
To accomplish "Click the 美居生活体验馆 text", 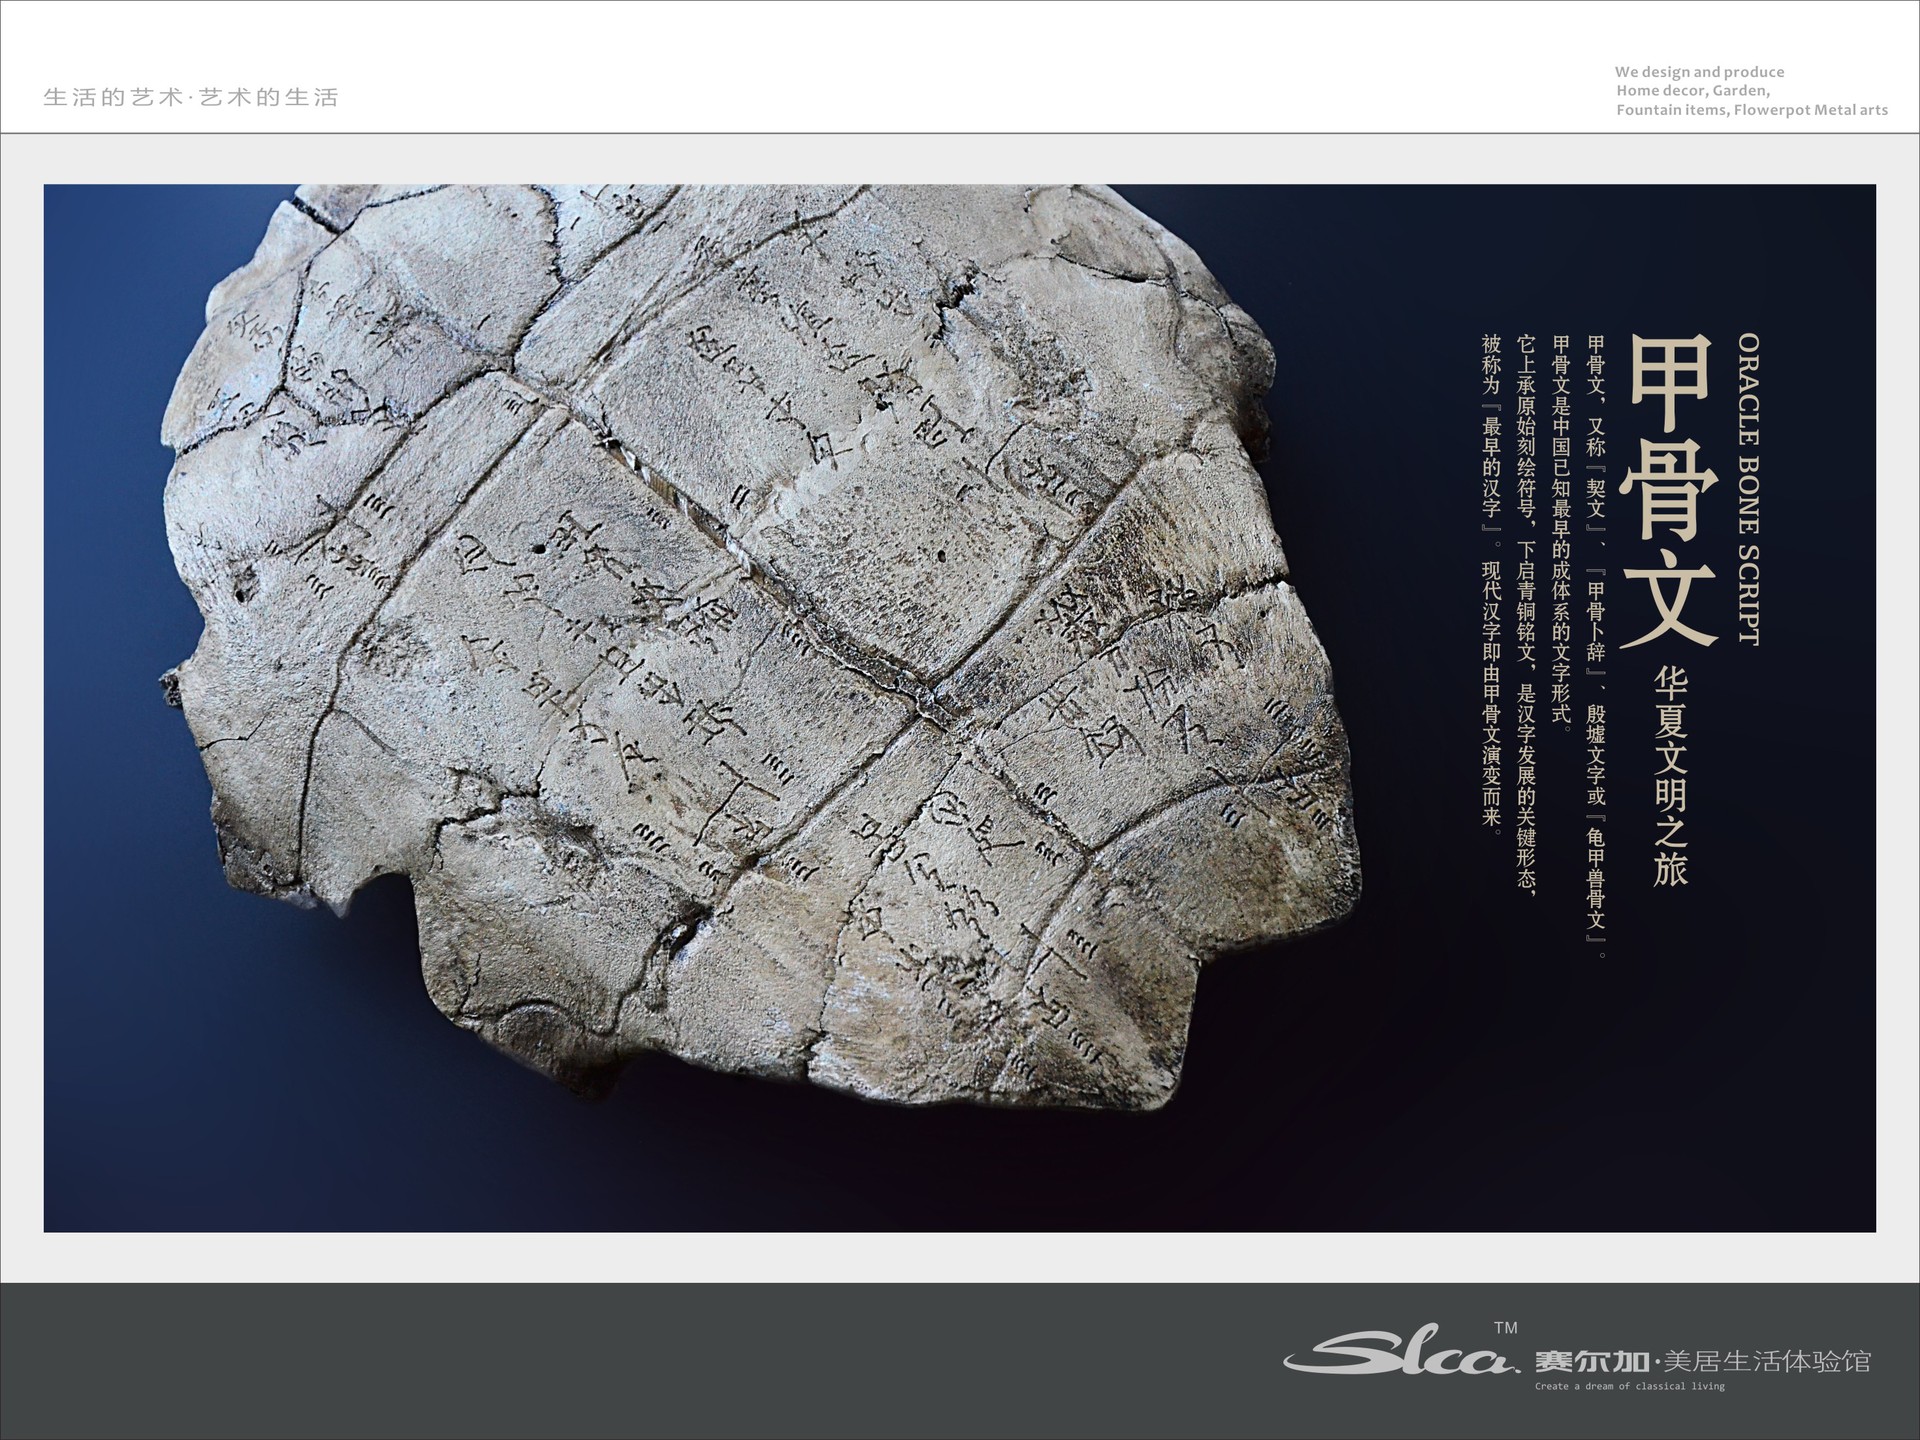I will click(x=1767, y=1362).
